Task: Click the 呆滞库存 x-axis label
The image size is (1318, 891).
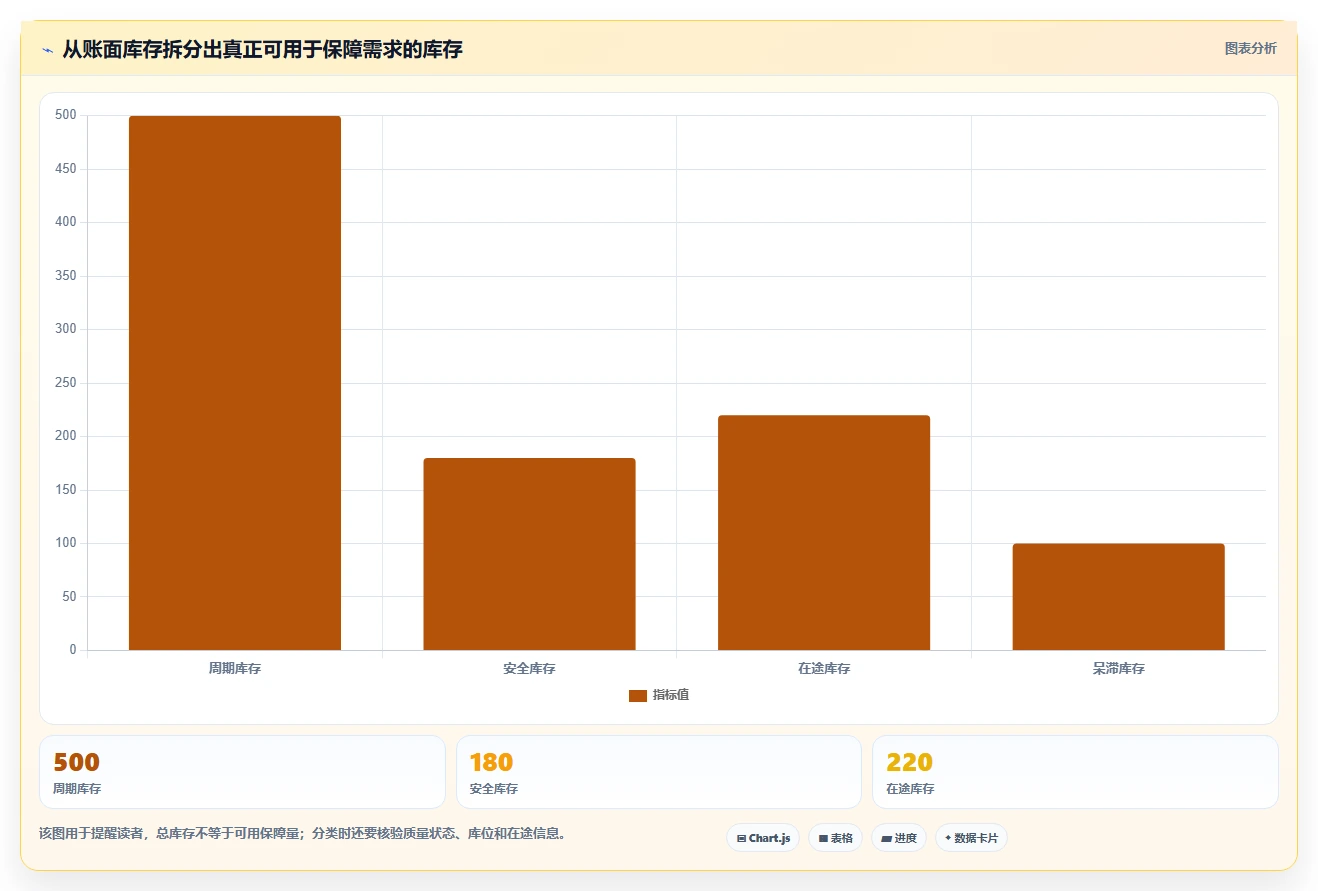Action: point(1118,668)
